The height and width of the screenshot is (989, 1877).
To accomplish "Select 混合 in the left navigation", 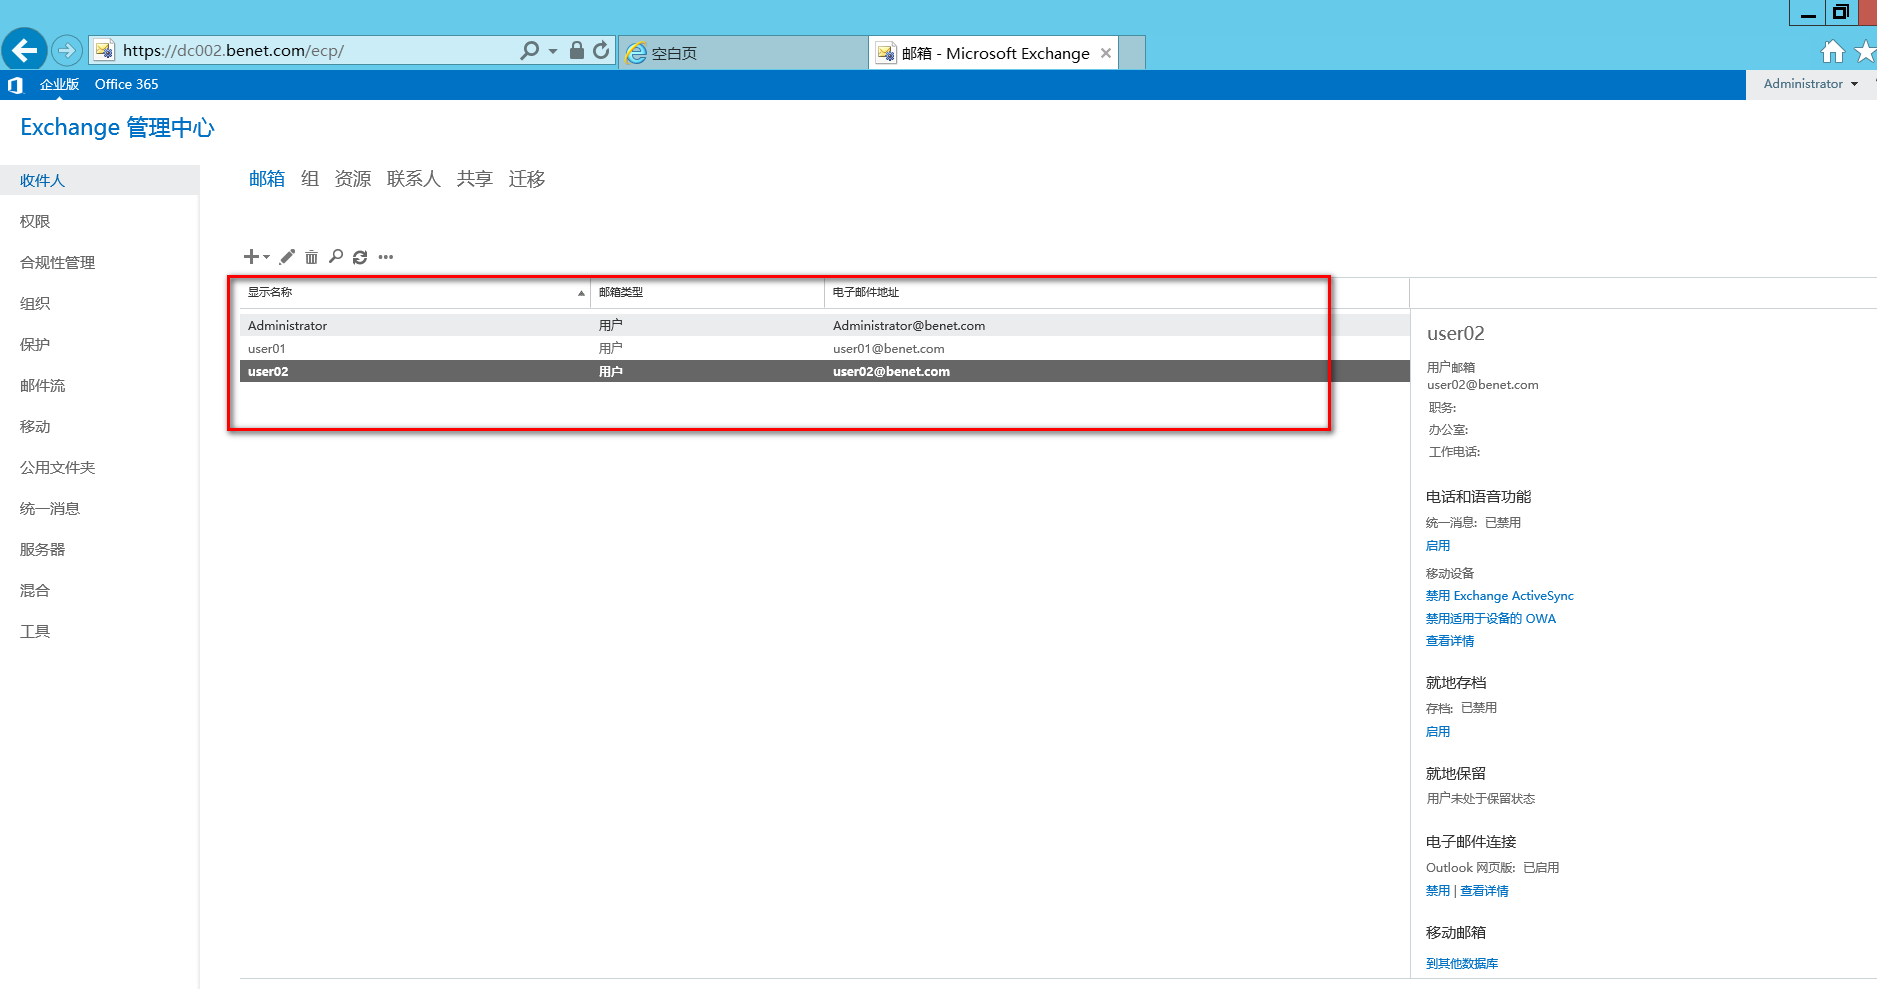I will [x=35, y=591].
